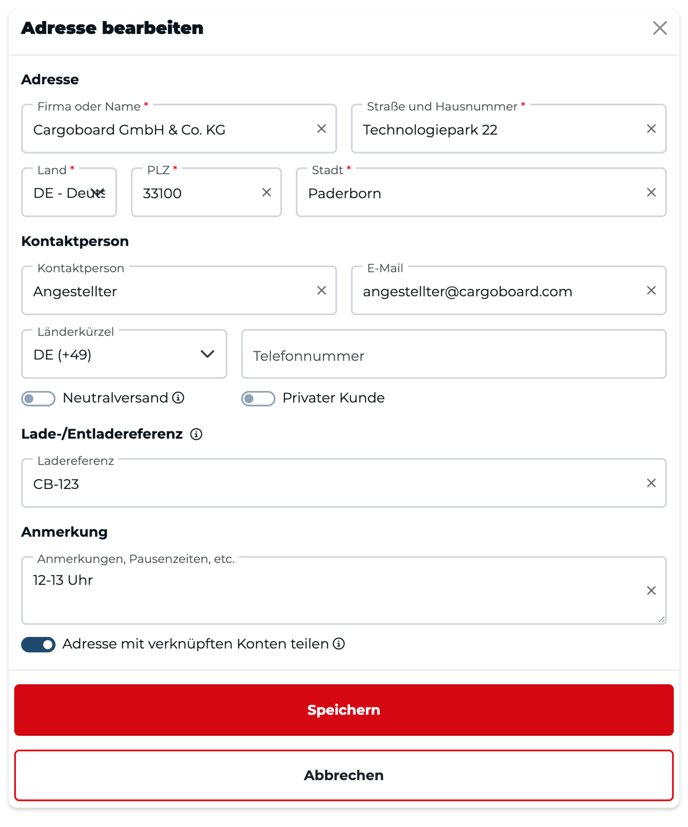Focus the Telefonnummer input field
The height and width of the screenshot is (827, 688).
click(x=454, y=354)
